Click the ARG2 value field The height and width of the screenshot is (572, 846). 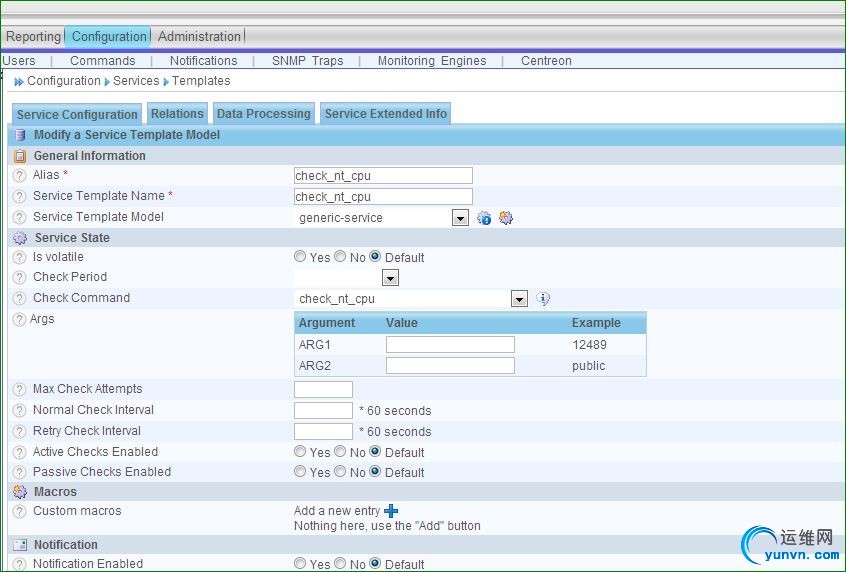point(450,366)
